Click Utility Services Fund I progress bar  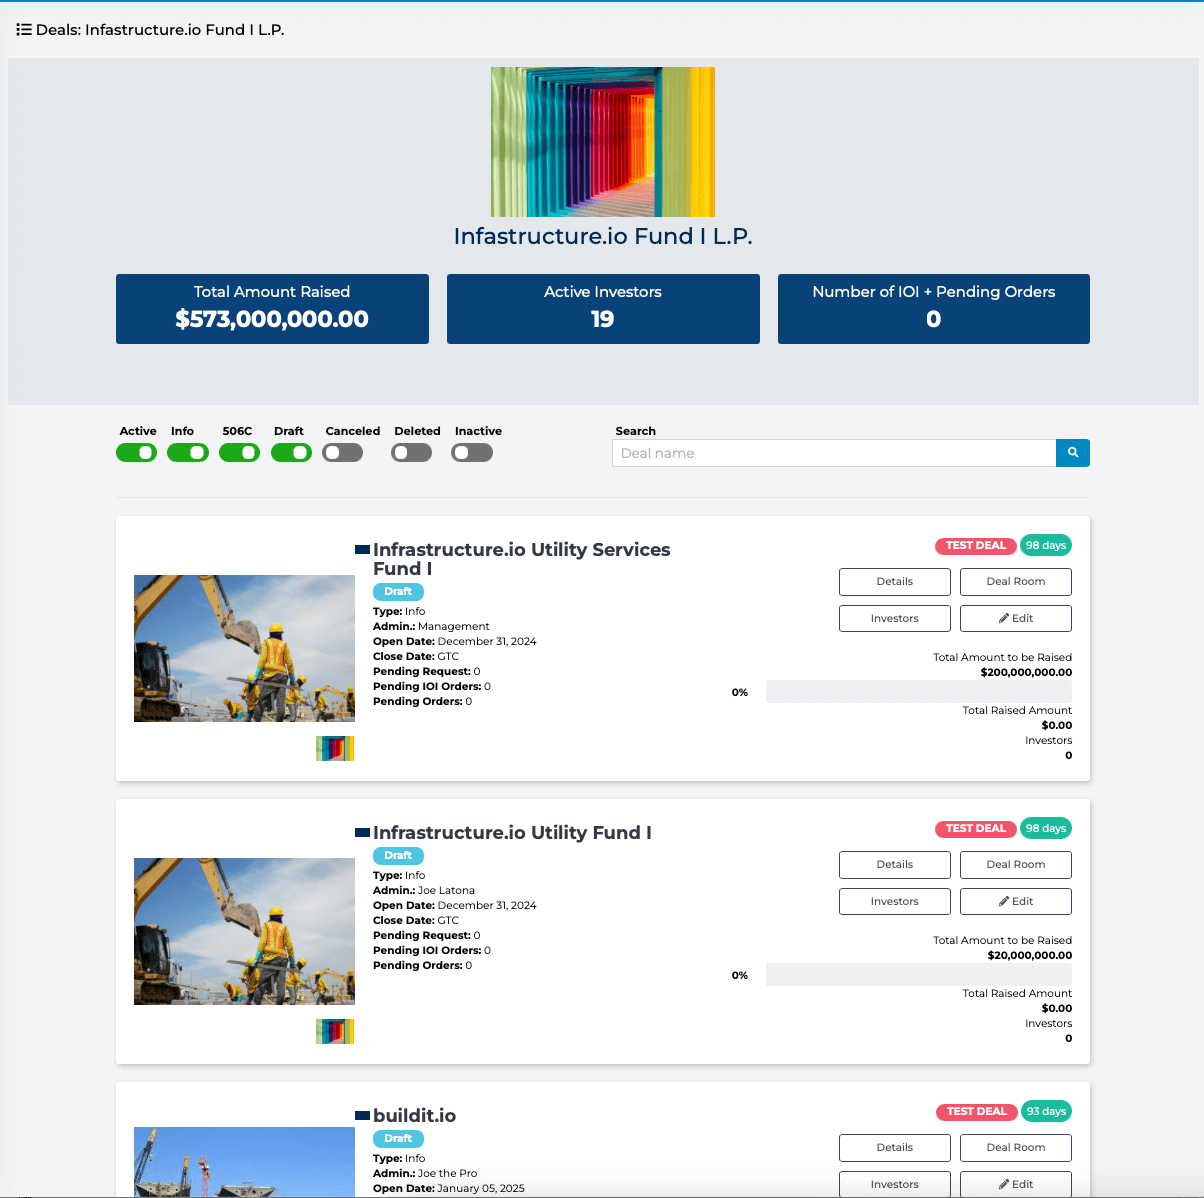click(x=918, y=691)
